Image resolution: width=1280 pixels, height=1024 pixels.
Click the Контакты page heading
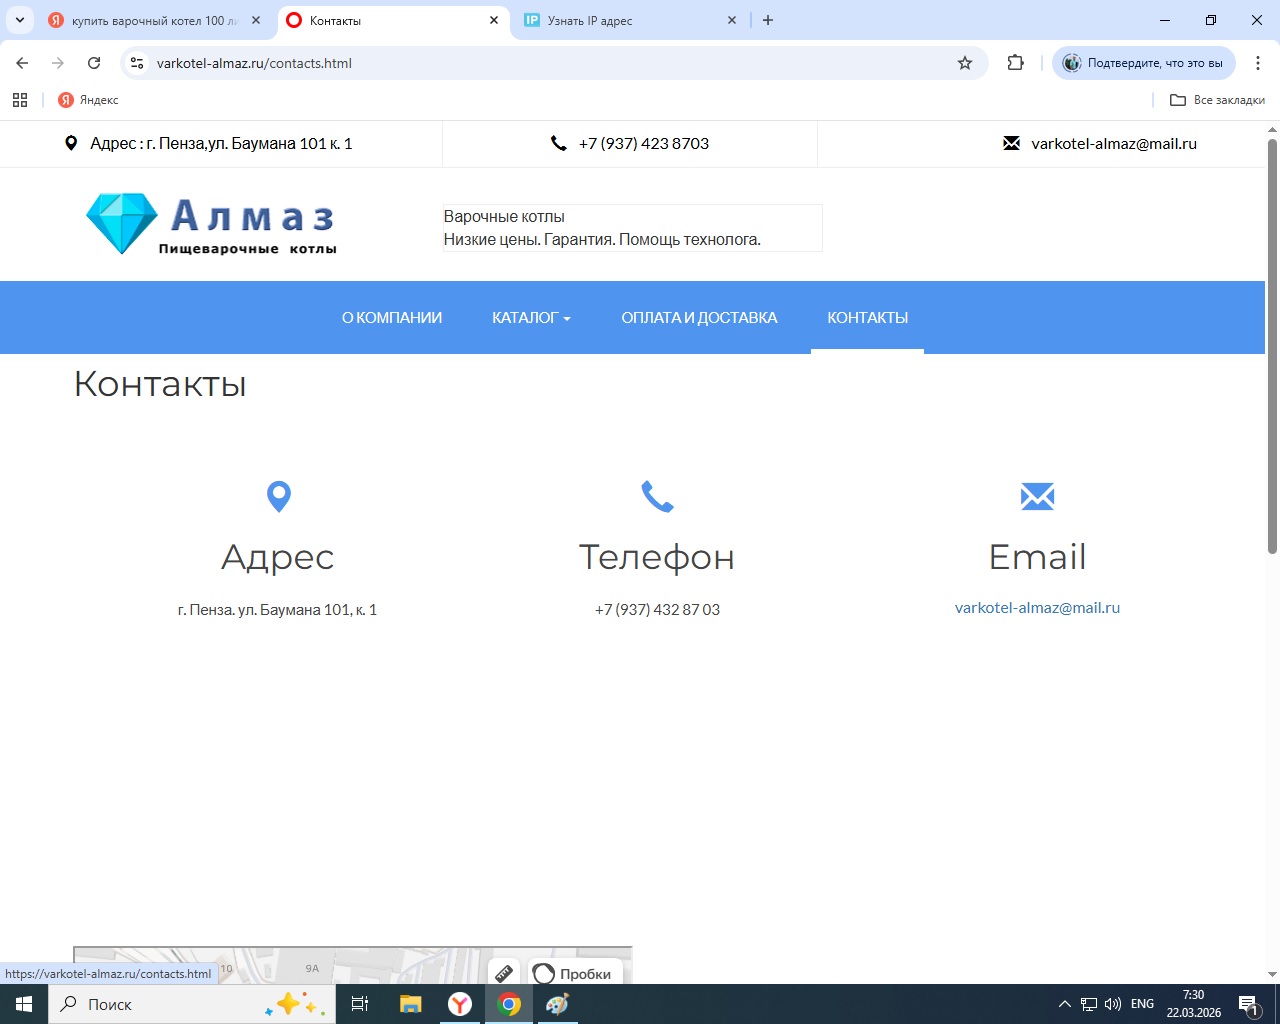pyautogui.click(x=160, y=384)
